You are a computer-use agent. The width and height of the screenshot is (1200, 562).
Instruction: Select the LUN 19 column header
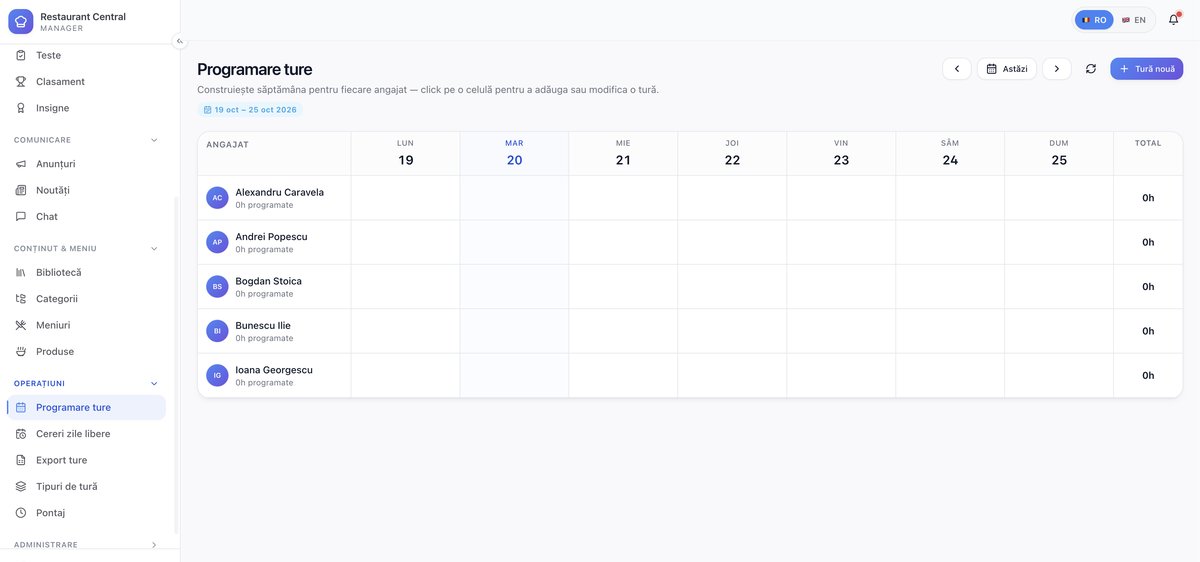click(x=405, y=154)
